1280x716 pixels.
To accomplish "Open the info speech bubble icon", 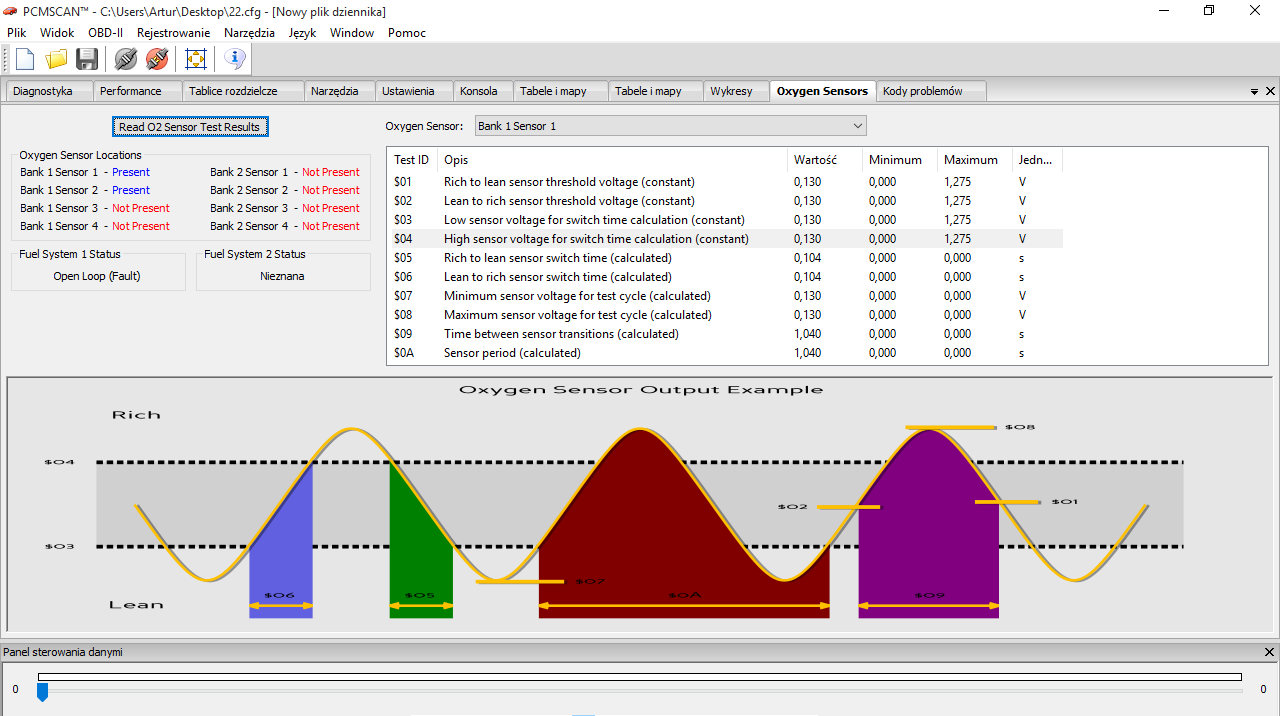I will (x=234, y=60).
